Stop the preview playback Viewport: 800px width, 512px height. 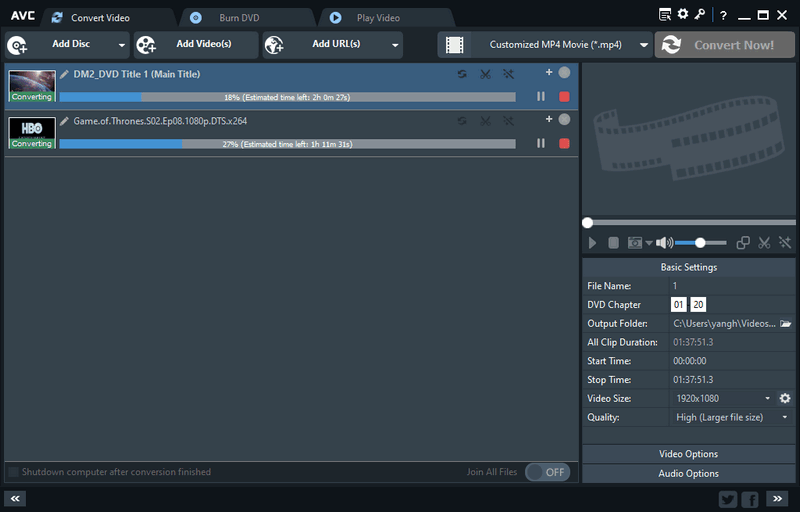coord(613,243)
